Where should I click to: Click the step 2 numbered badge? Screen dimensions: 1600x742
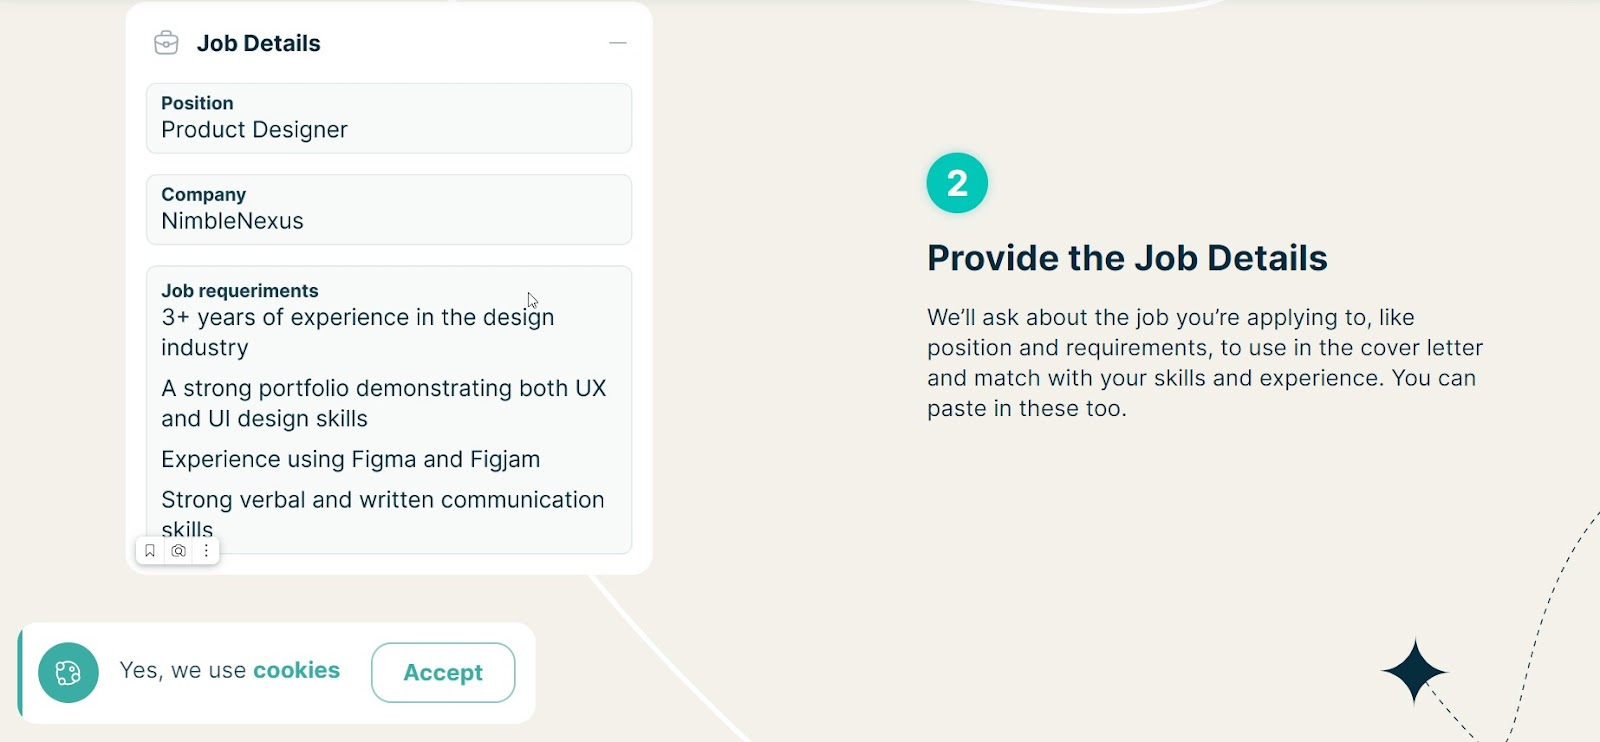(957, 183)
